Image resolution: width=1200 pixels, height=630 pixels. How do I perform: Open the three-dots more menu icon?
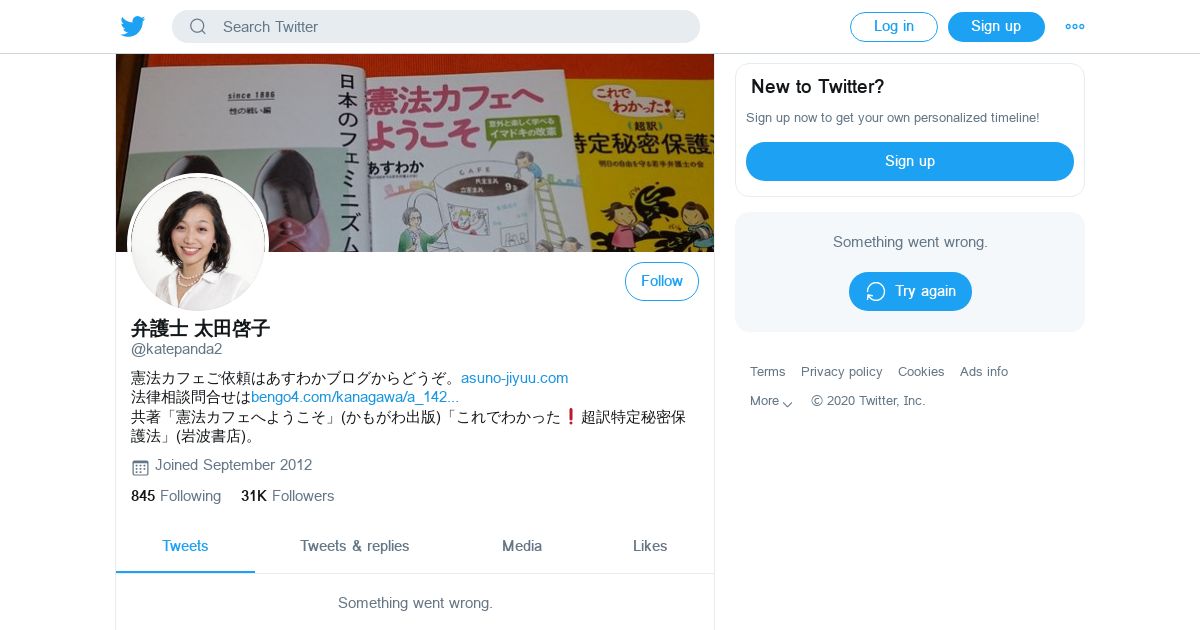[1075, 27]
